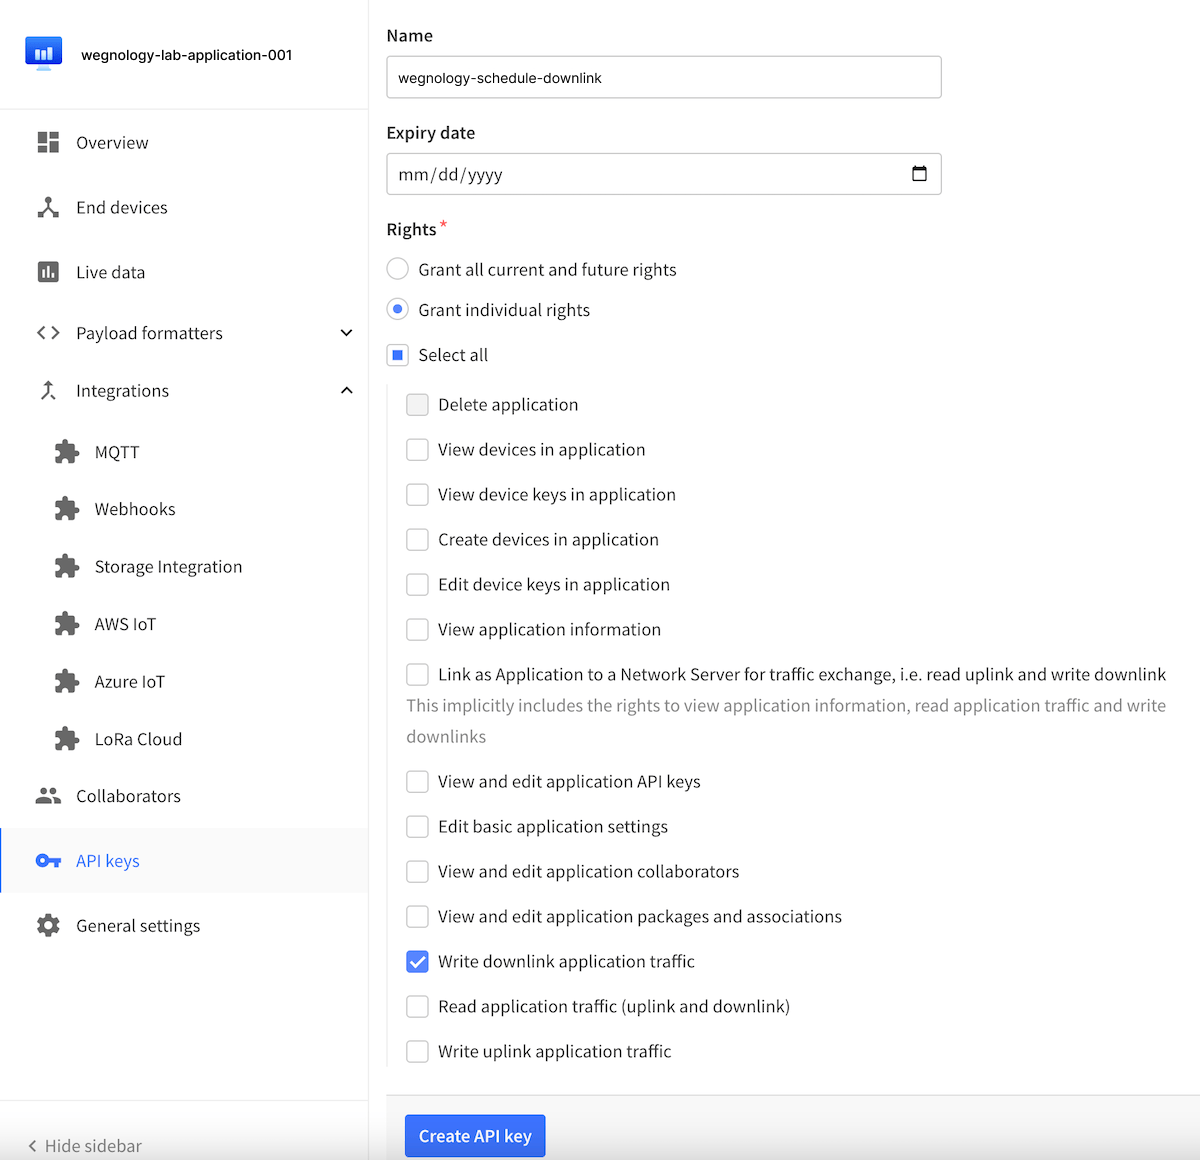Check View device keys in application
1200x1160 pixels.
pyautogui.click(x=417, y=494)
